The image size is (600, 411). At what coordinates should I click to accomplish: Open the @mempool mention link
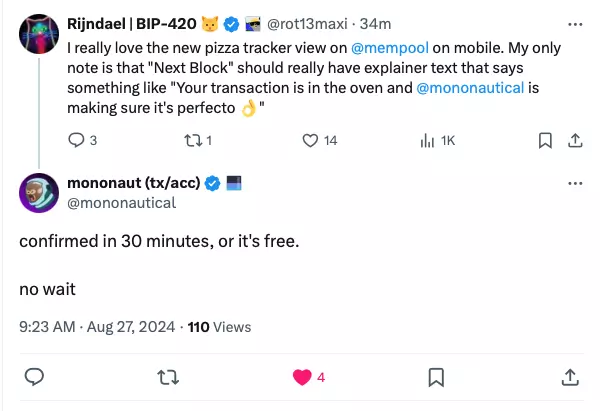tap(390, 48)
